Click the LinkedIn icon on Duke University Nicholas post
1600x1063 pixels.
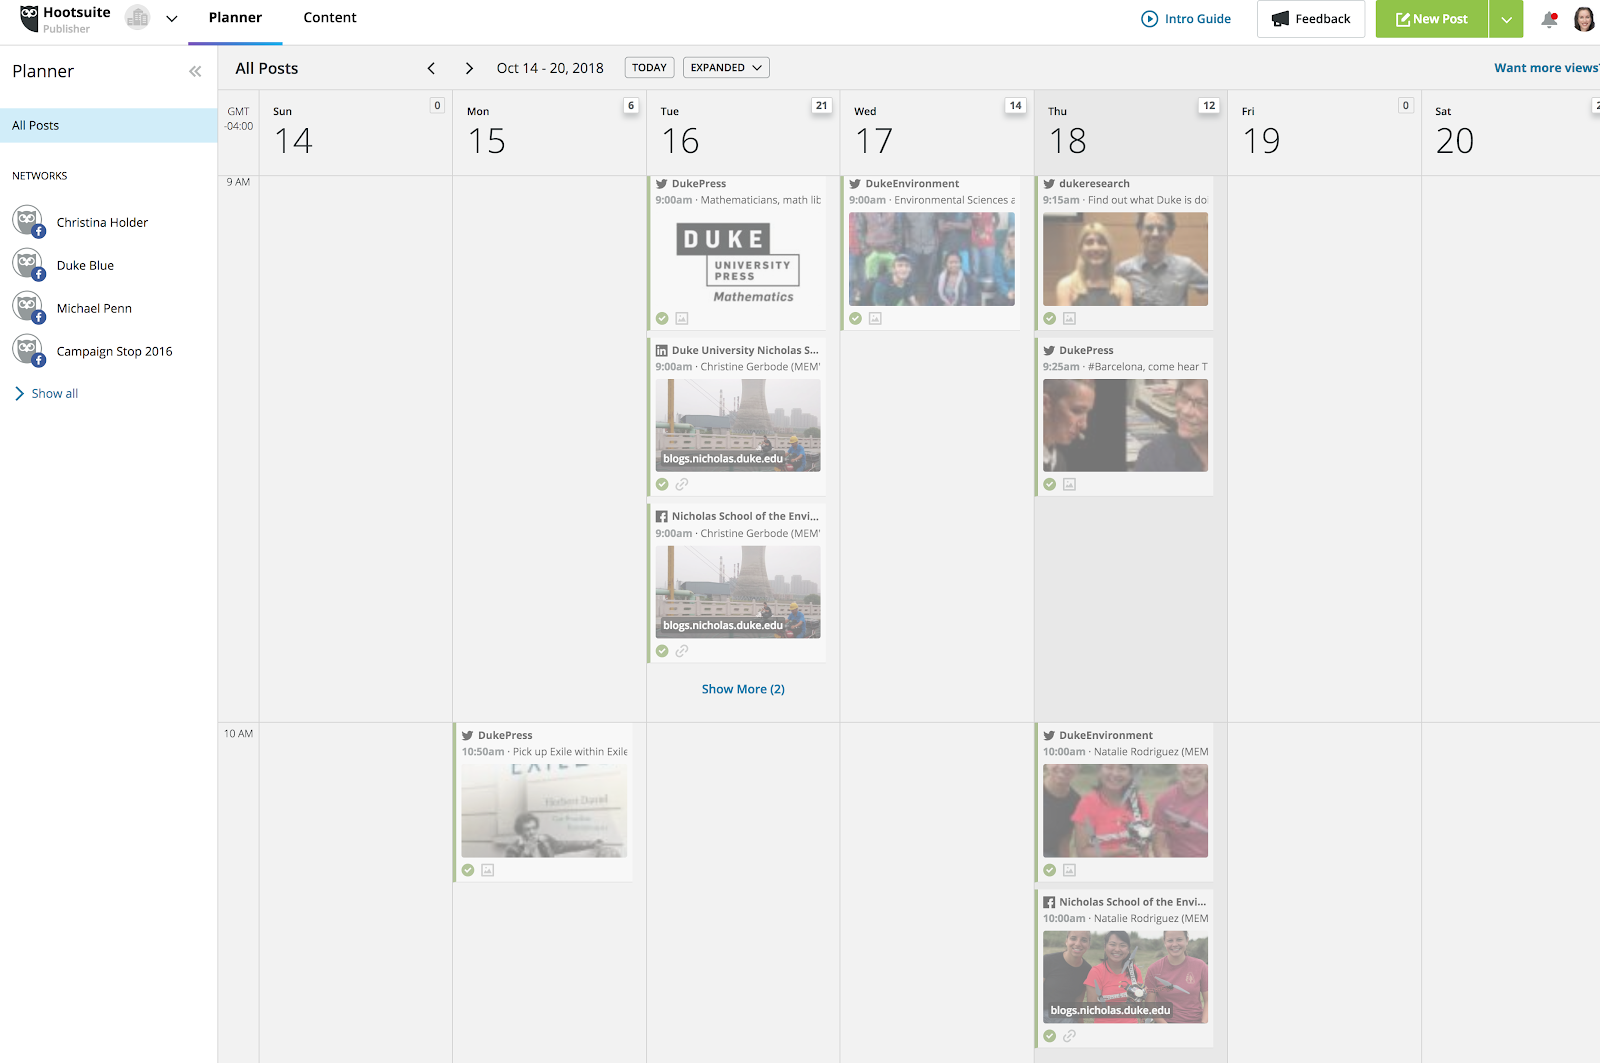pyautogui.click(x=662, y=351)
